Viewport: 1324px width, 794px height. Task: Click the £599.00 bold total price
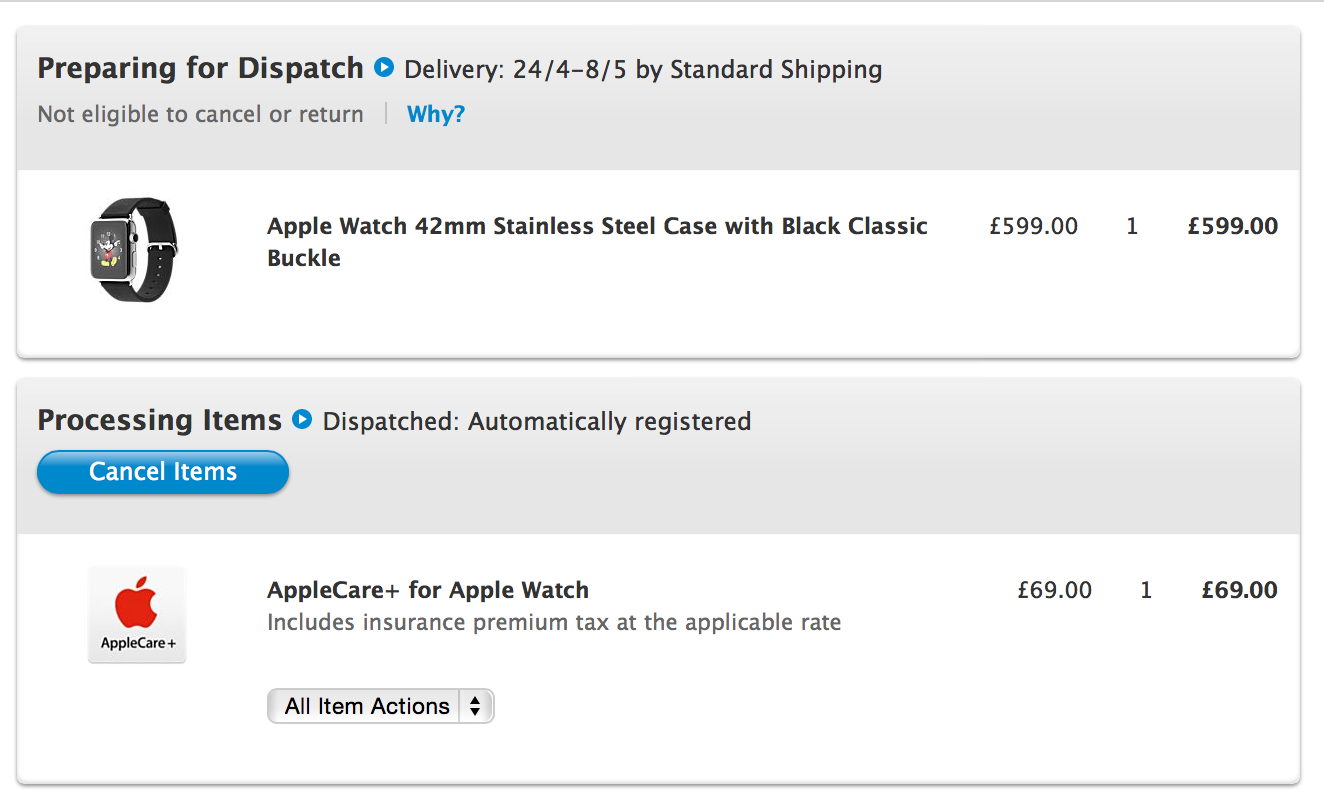1233,226
